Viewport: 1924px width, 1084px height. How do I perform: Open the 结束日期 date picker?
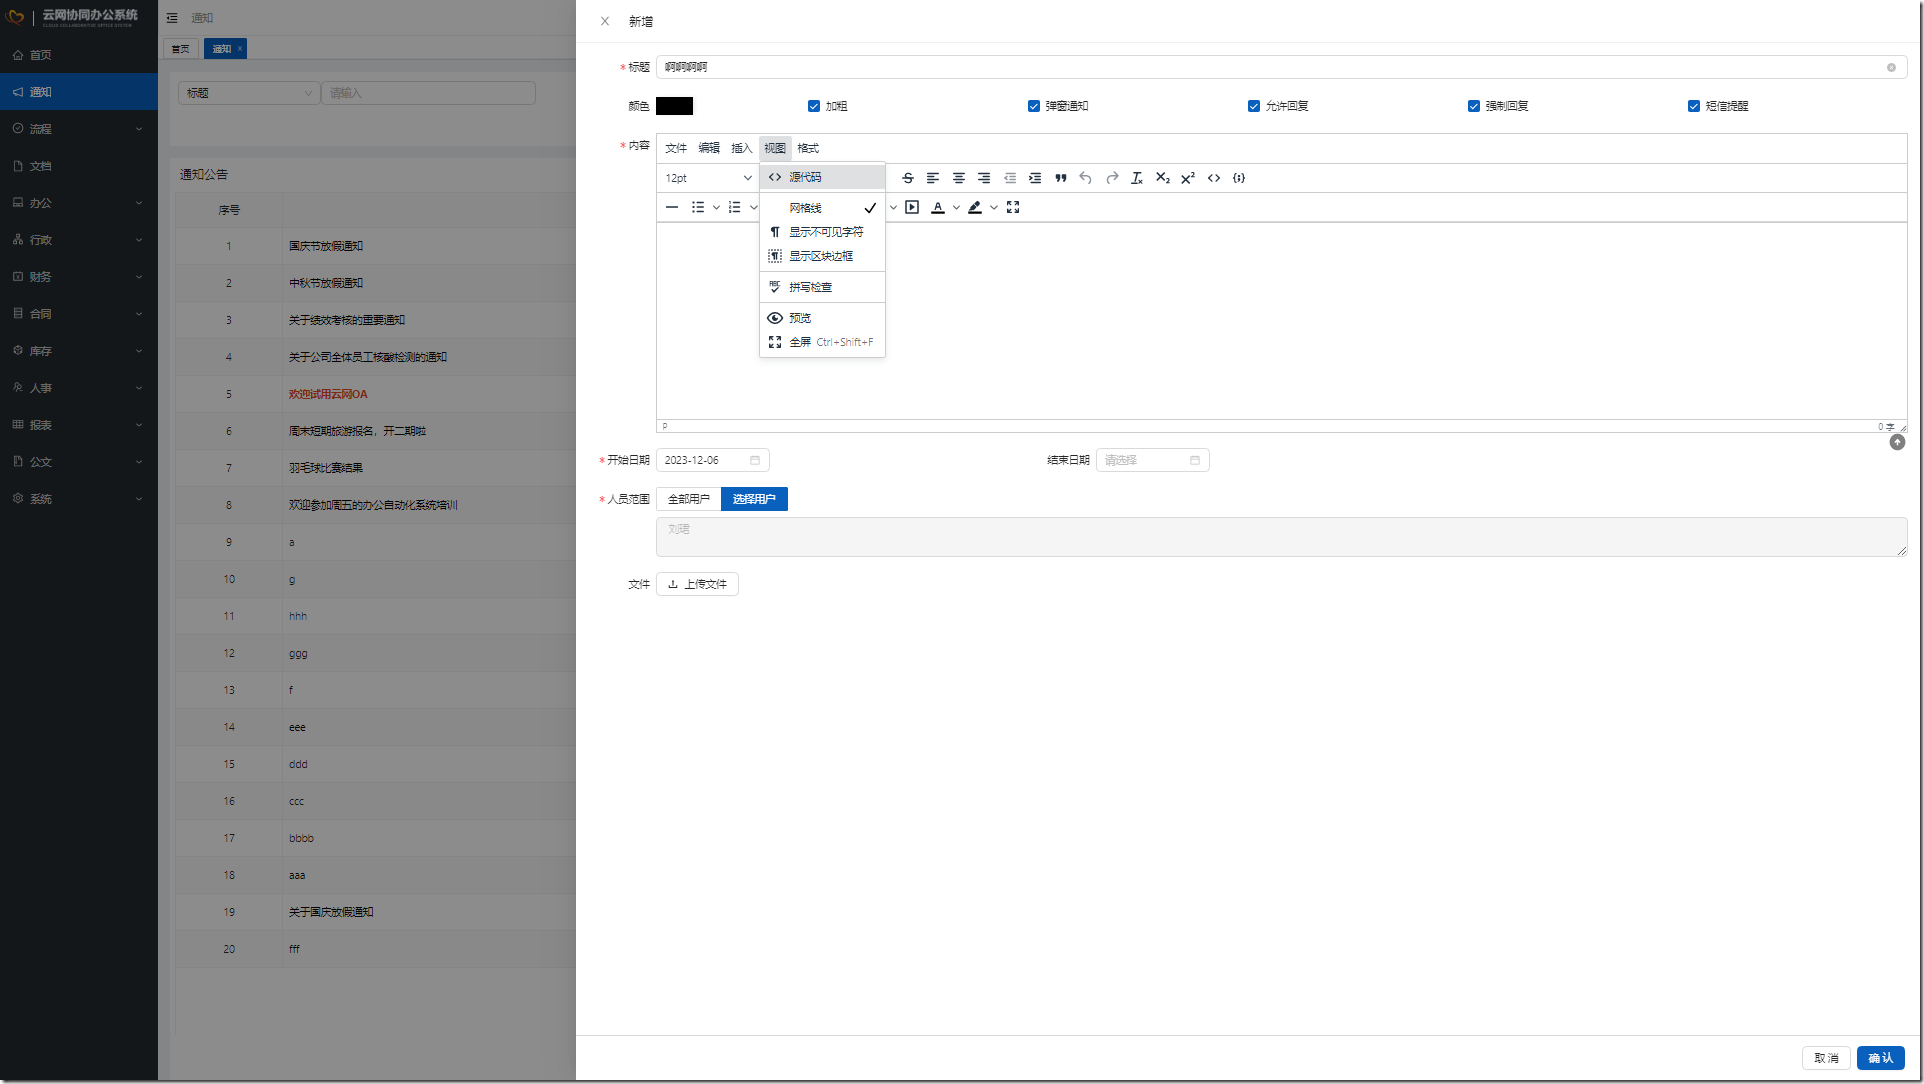pyautogui.click(x=1153, y=460)
